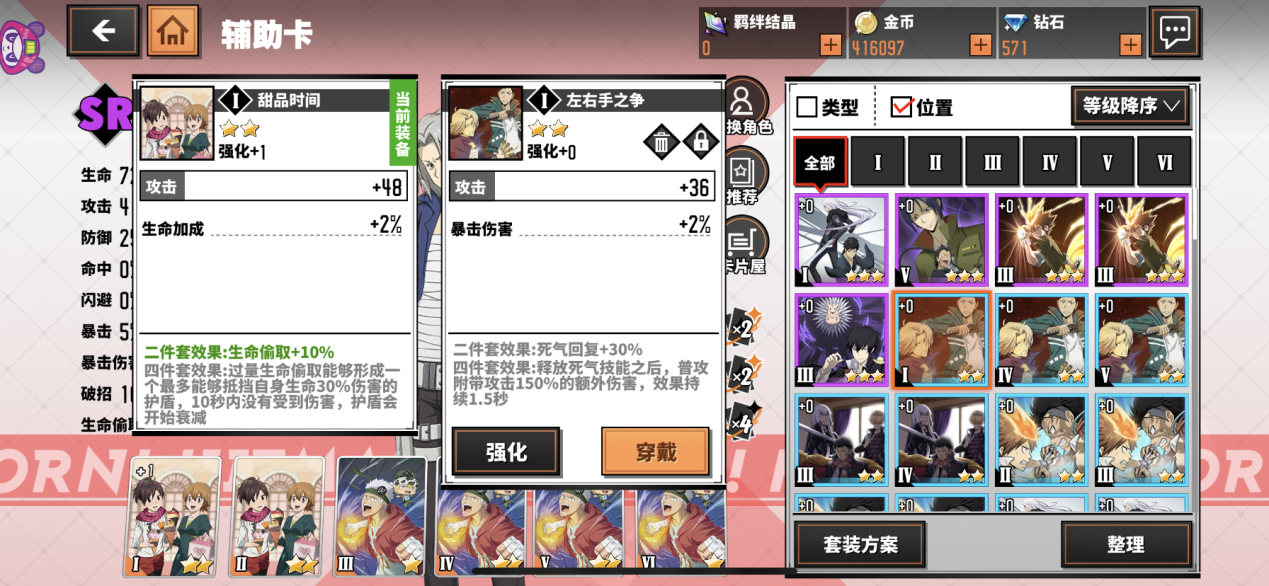
Task: Enable the 类型 filter checkbox
Action: click(807, 107)
